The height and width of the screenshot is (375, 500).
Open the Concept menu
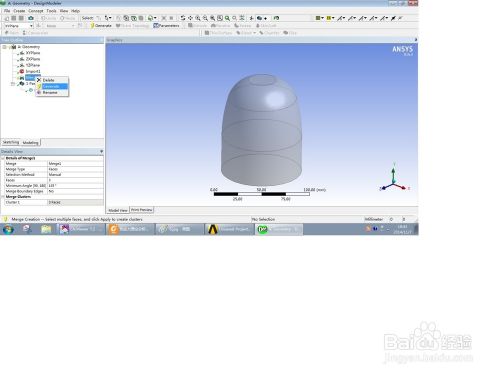coord(36,11)
